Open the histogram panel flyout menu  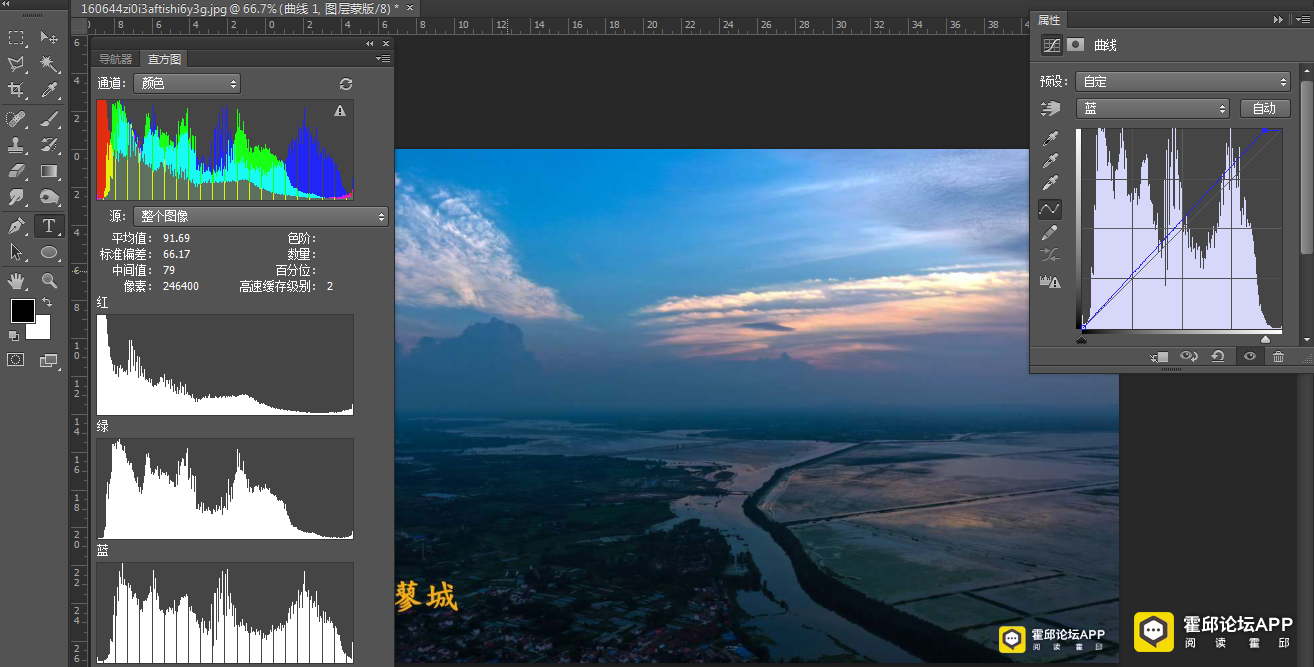383,59
